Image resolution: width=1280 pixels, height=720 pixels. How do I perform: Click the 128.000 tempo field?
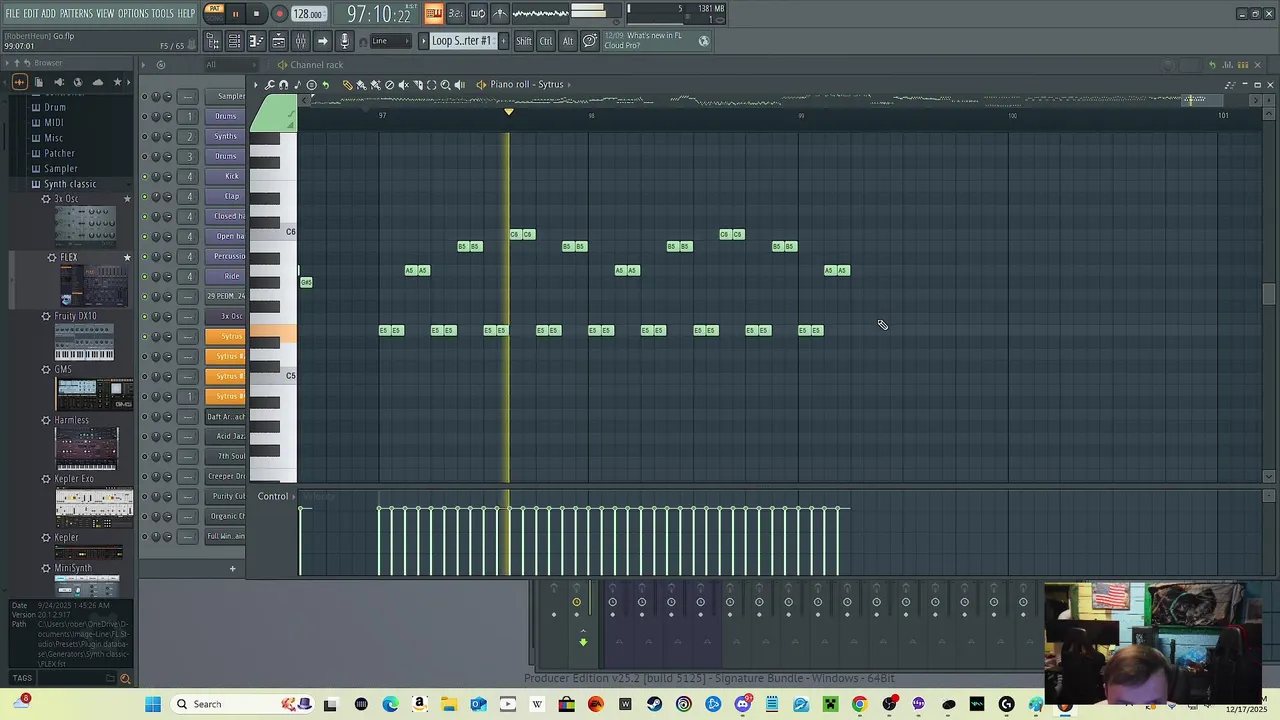308,14
